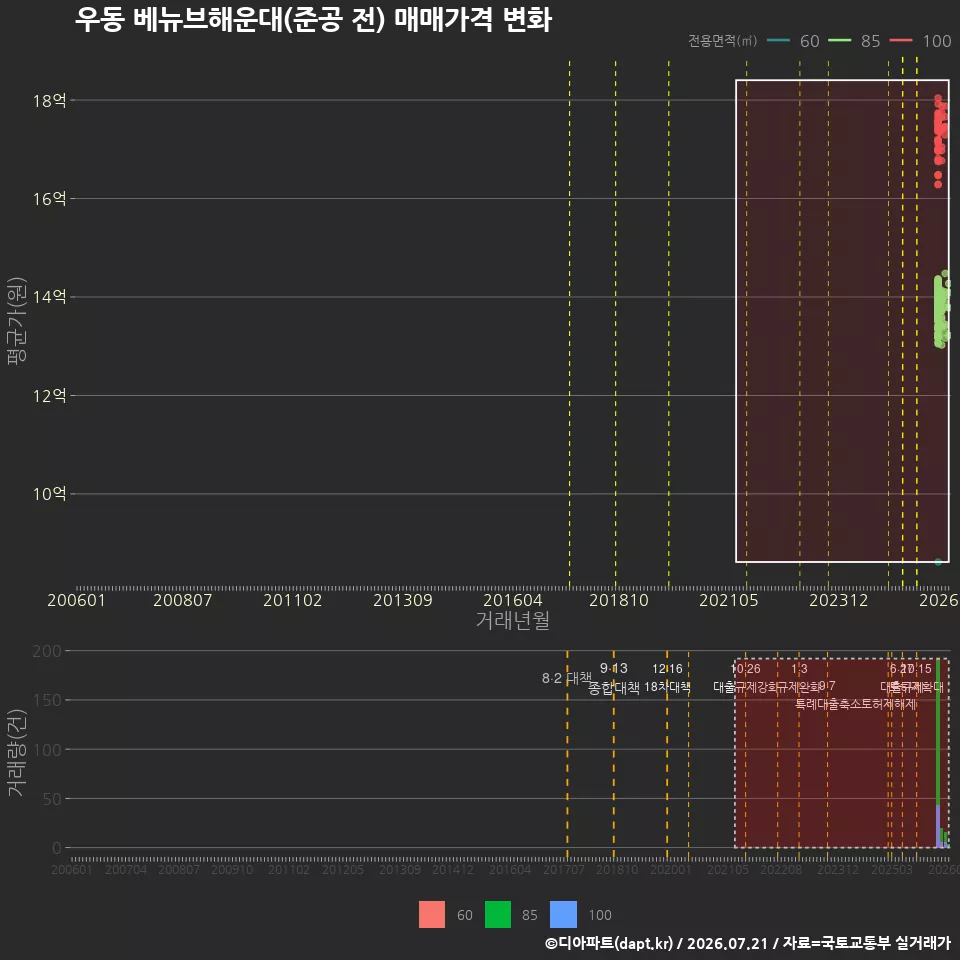This screenshot has width=960, height=960.
Task: Click the 전용면적(㎡) legend label
Action: (x=722, y=41)
